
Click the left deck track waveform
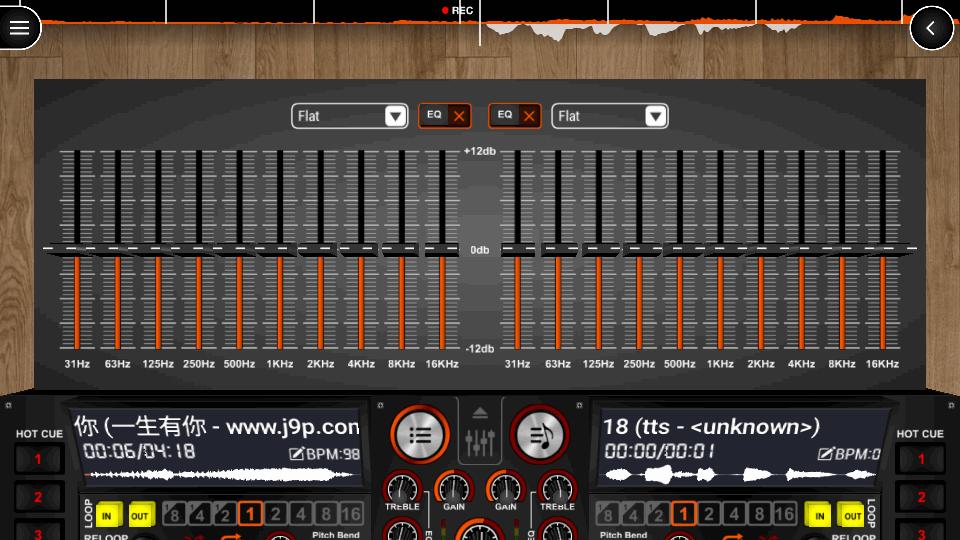(x=220, y=475)
